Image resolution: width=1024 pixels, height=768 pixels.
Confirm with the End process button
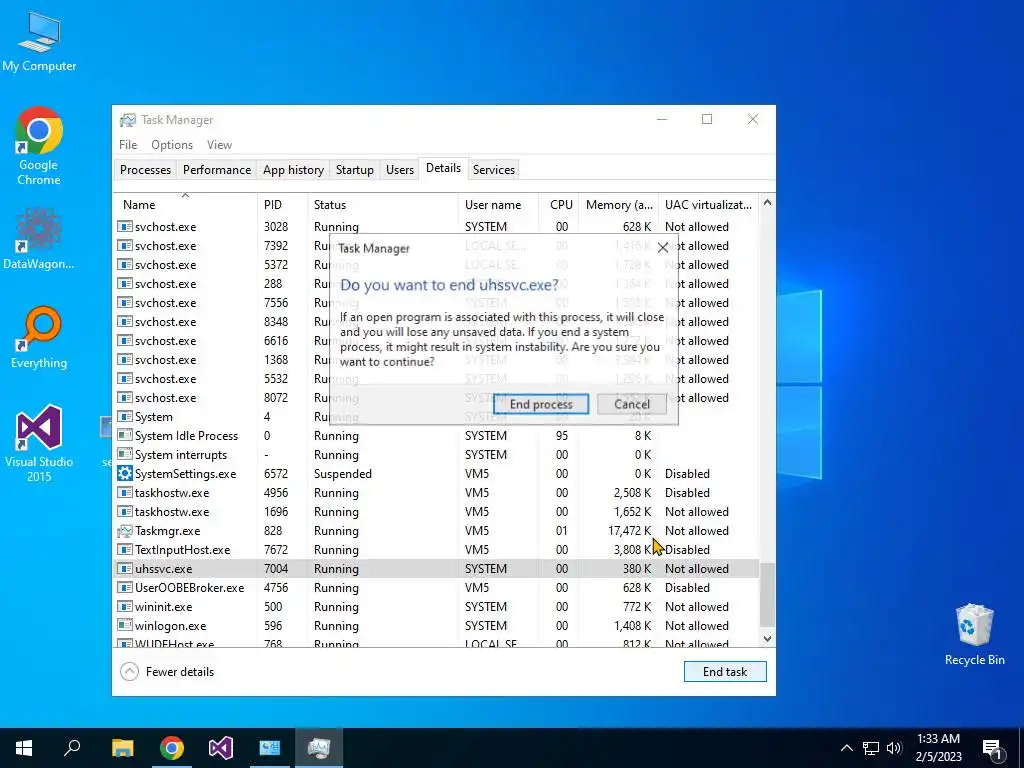(541, 404)
